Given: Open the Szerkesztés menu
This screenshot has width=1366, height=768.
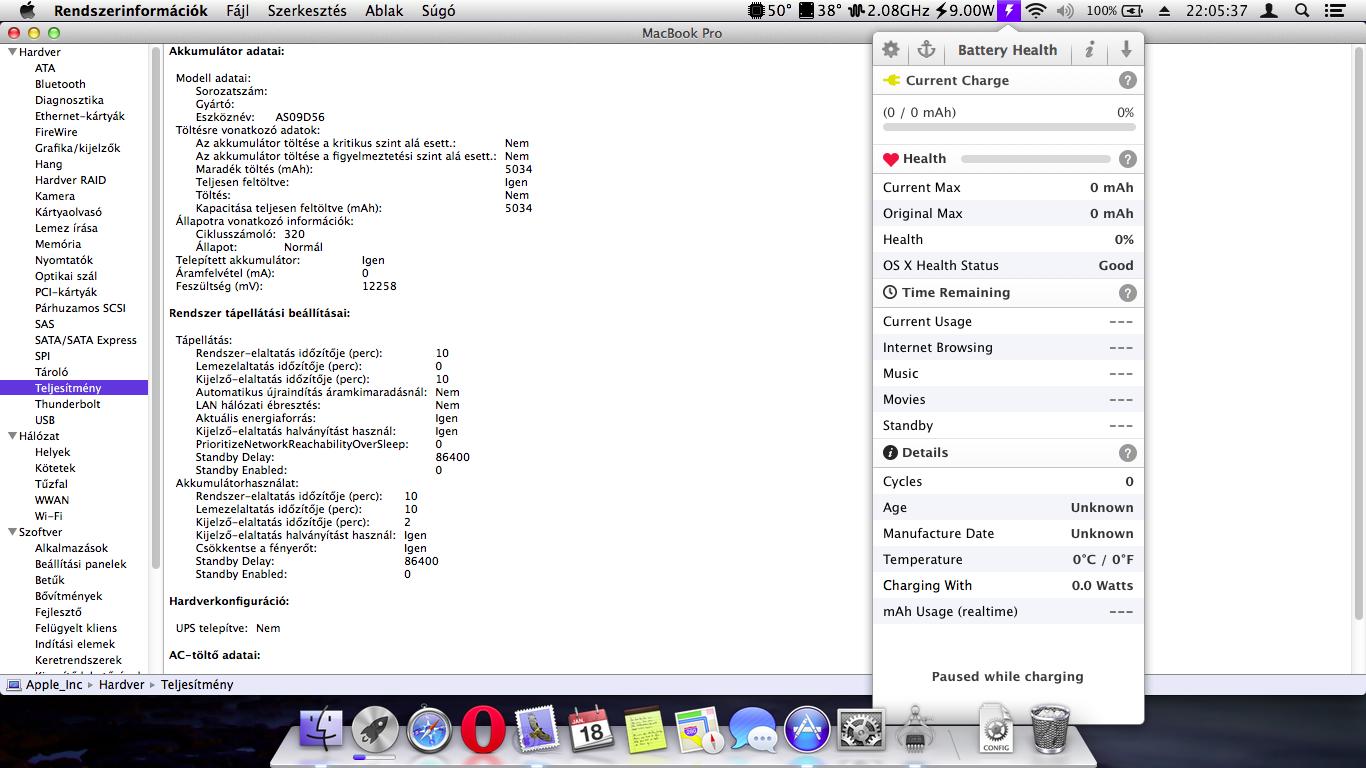Looking at the screenshot, I should pyautogui.click(x=307, y=11).
